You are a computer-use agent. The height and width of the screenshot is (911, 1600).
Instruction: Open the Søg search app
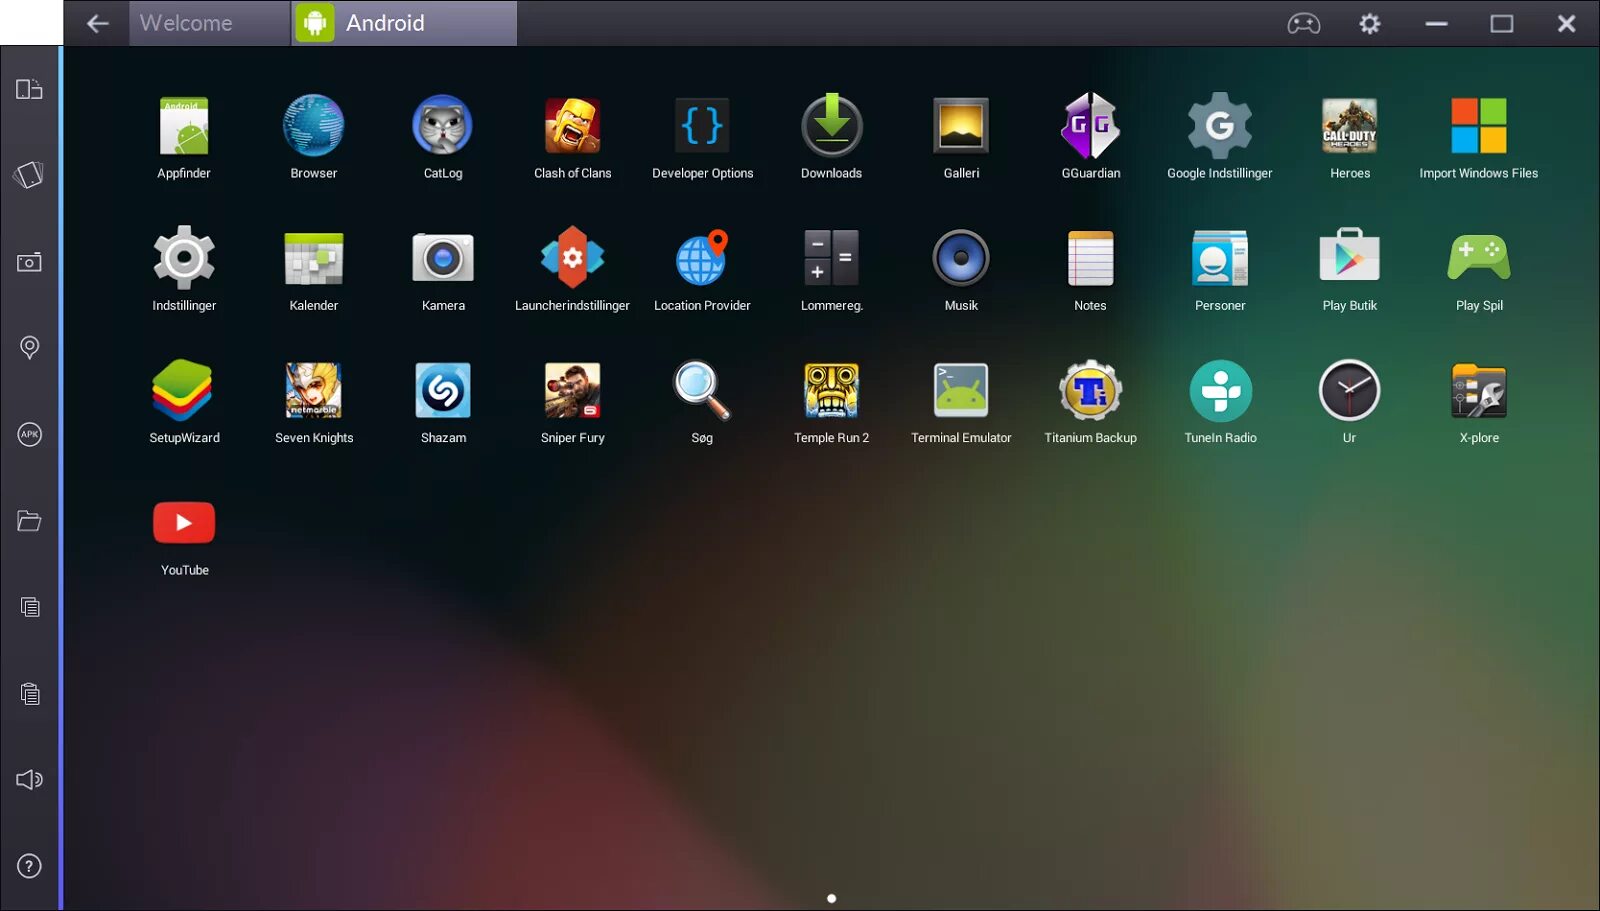click(x=702, y=390)
